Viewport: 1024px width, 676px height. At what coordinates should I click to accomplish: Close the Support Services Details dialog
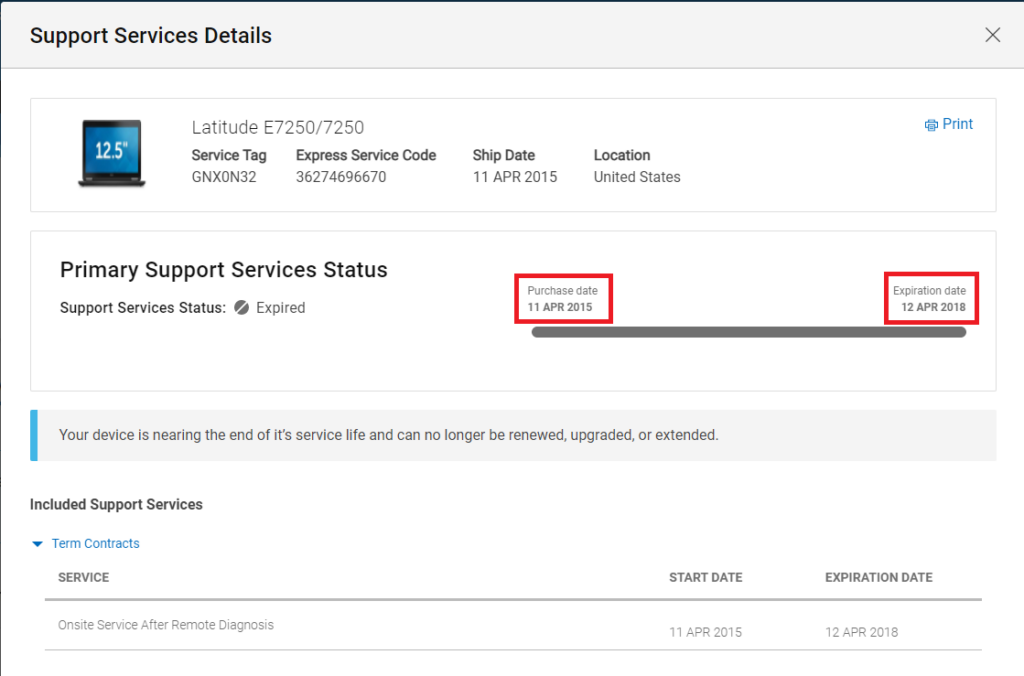992,35
